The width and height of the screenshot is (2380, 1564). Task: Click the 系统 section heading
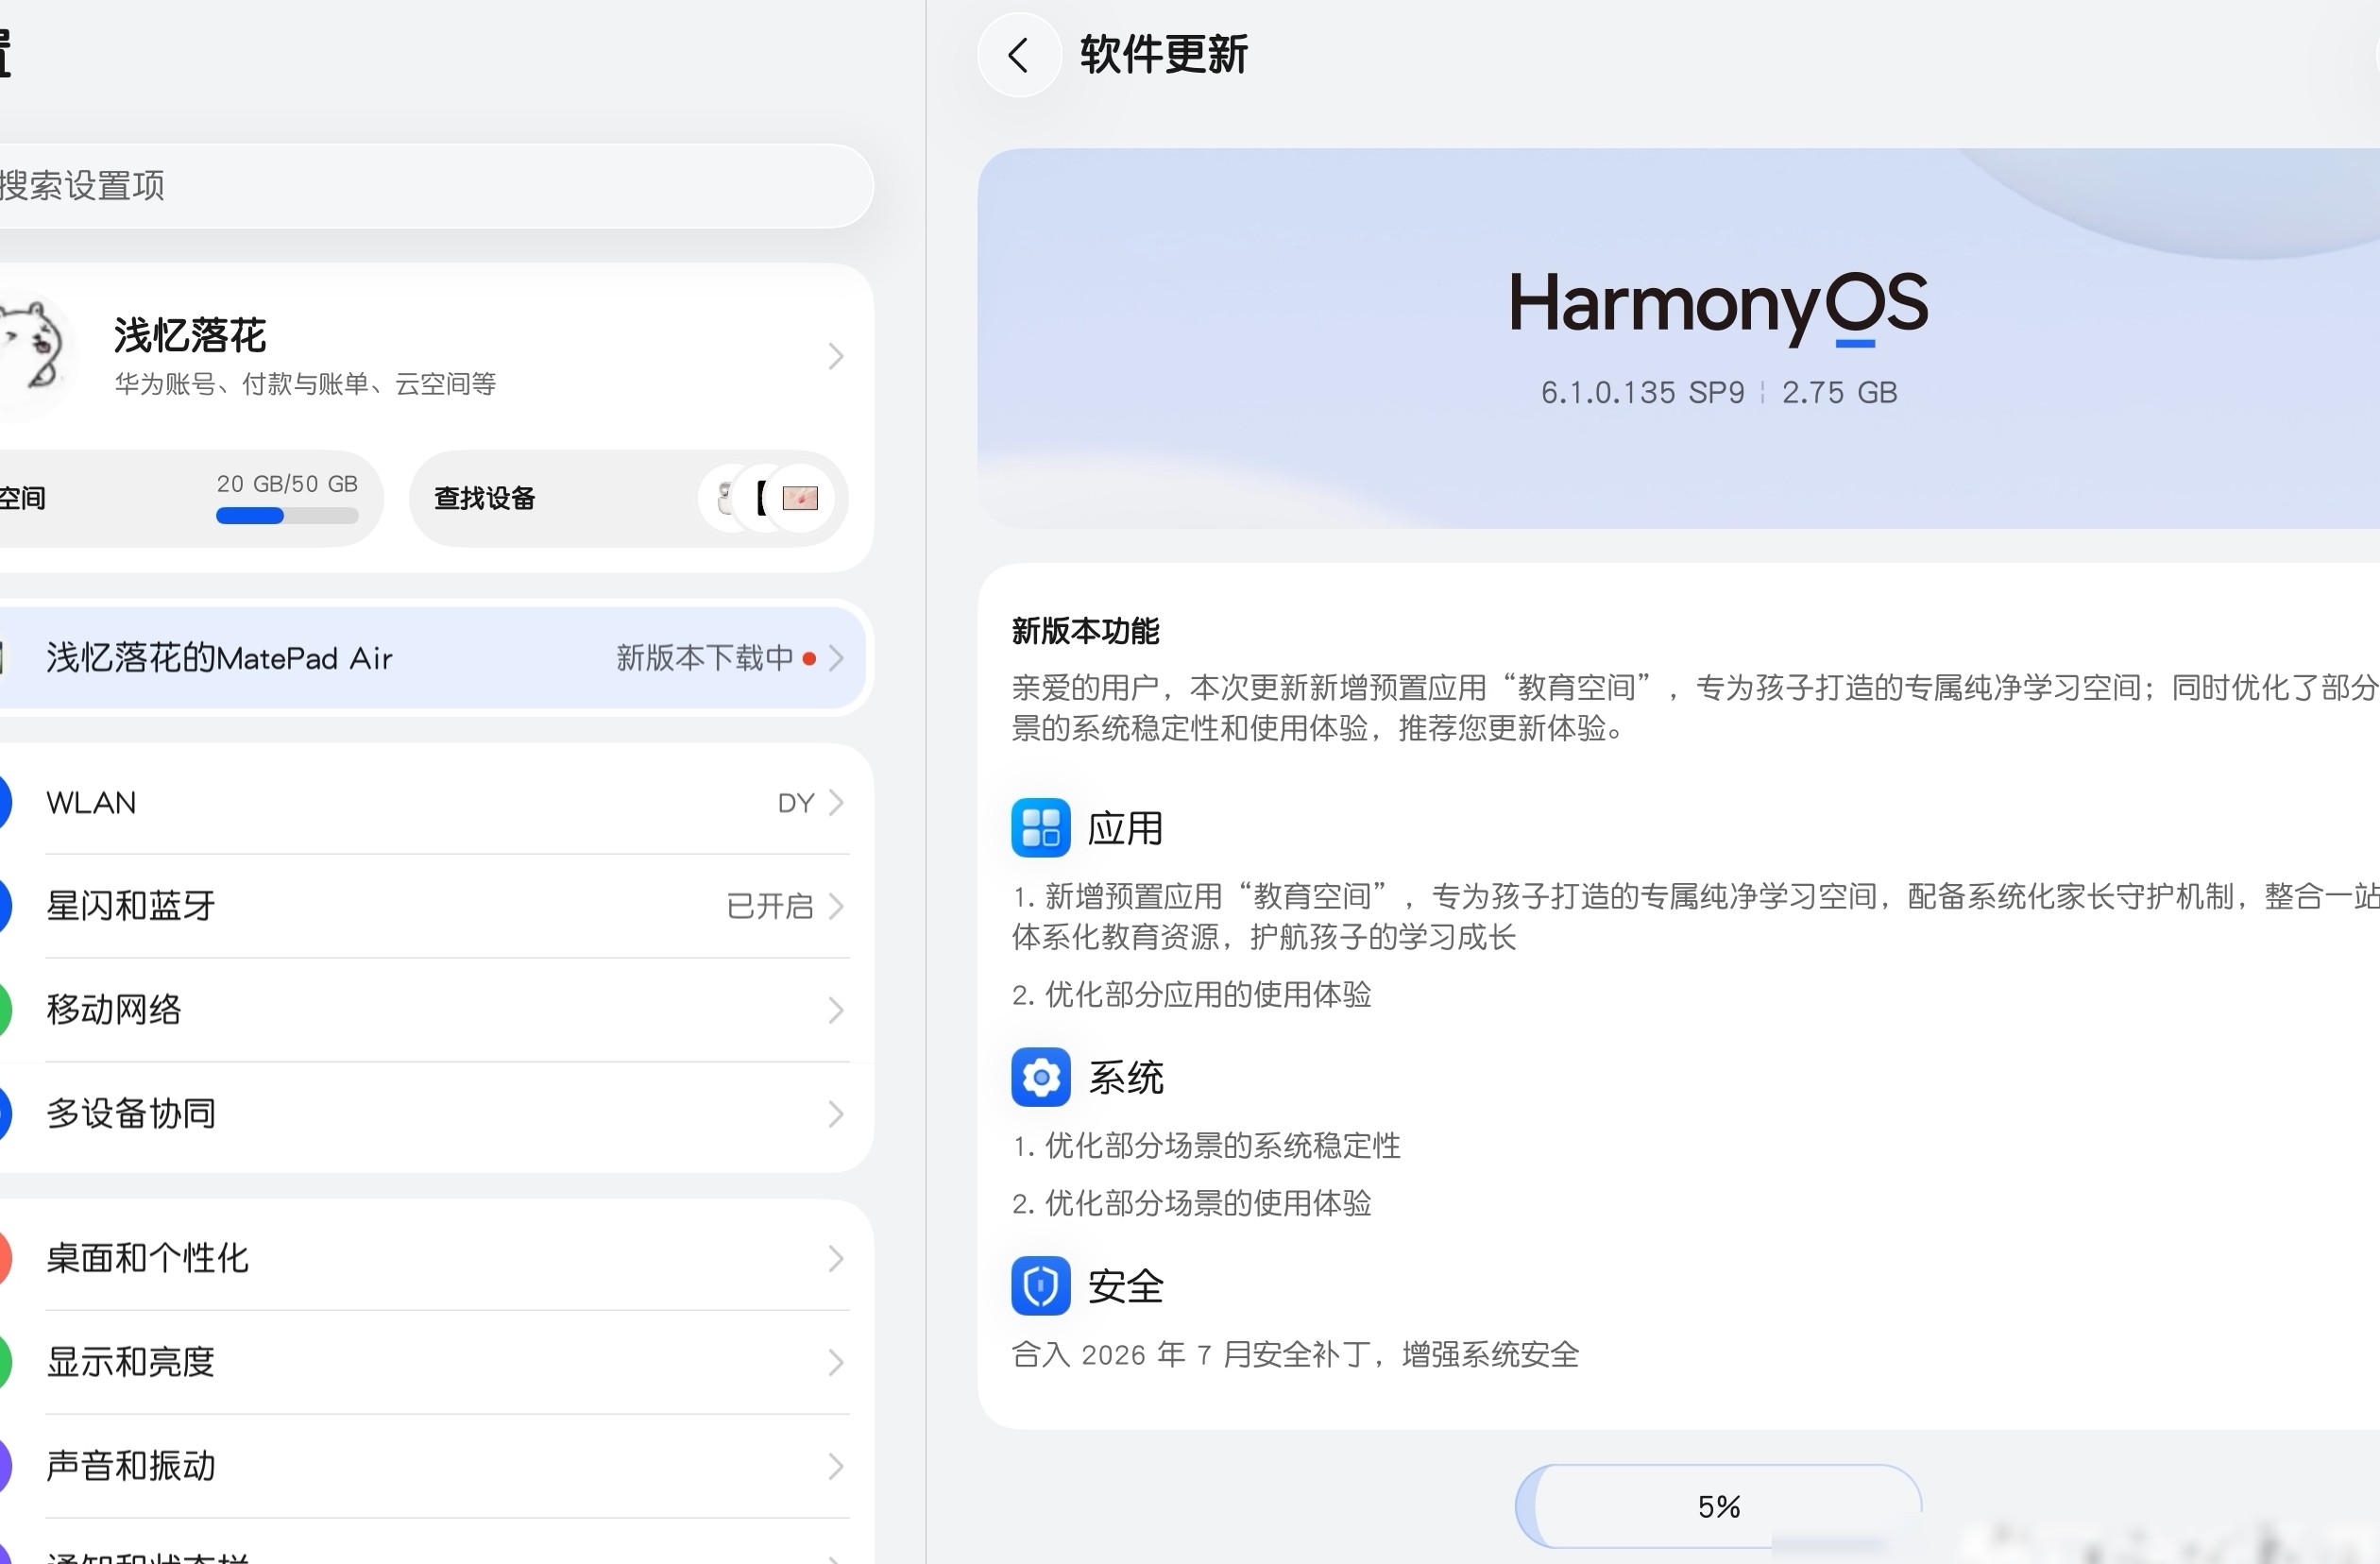tap(1126, 1078)
